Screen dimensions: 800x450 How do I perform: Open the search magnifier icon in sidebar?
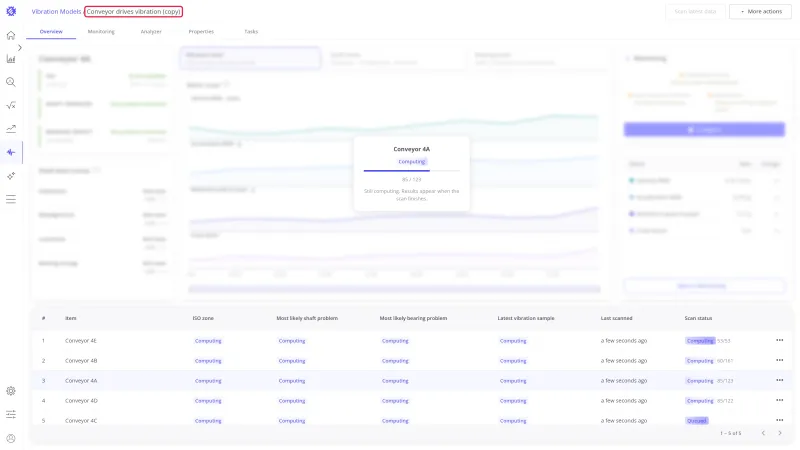point(11,82)
